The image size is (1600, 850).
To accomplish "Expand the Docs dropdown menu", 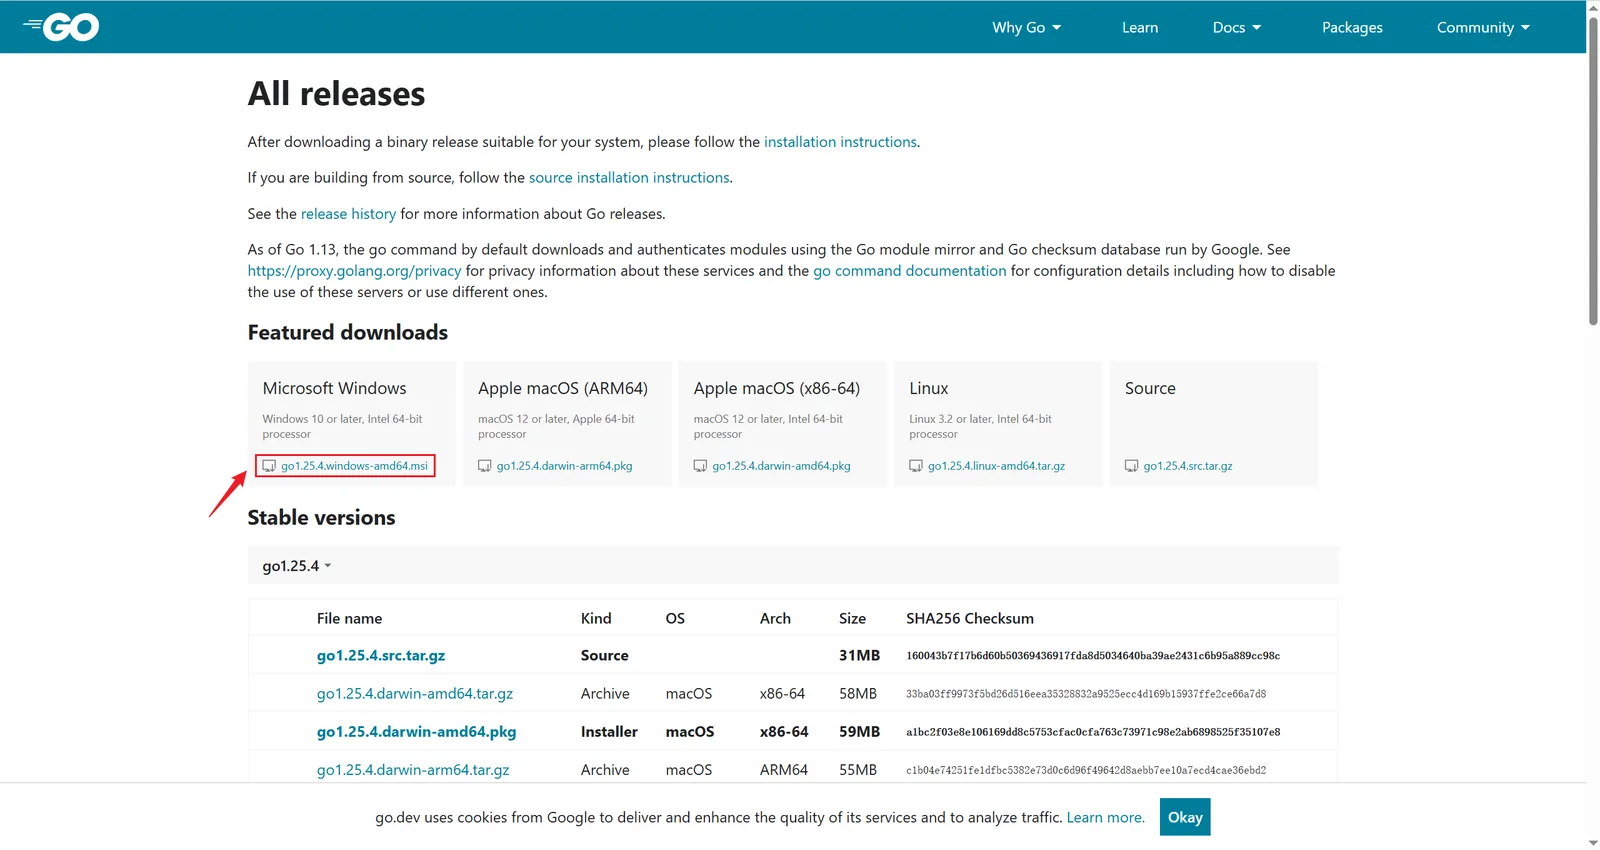I will pyautogui.click(x=1237, y=27).
